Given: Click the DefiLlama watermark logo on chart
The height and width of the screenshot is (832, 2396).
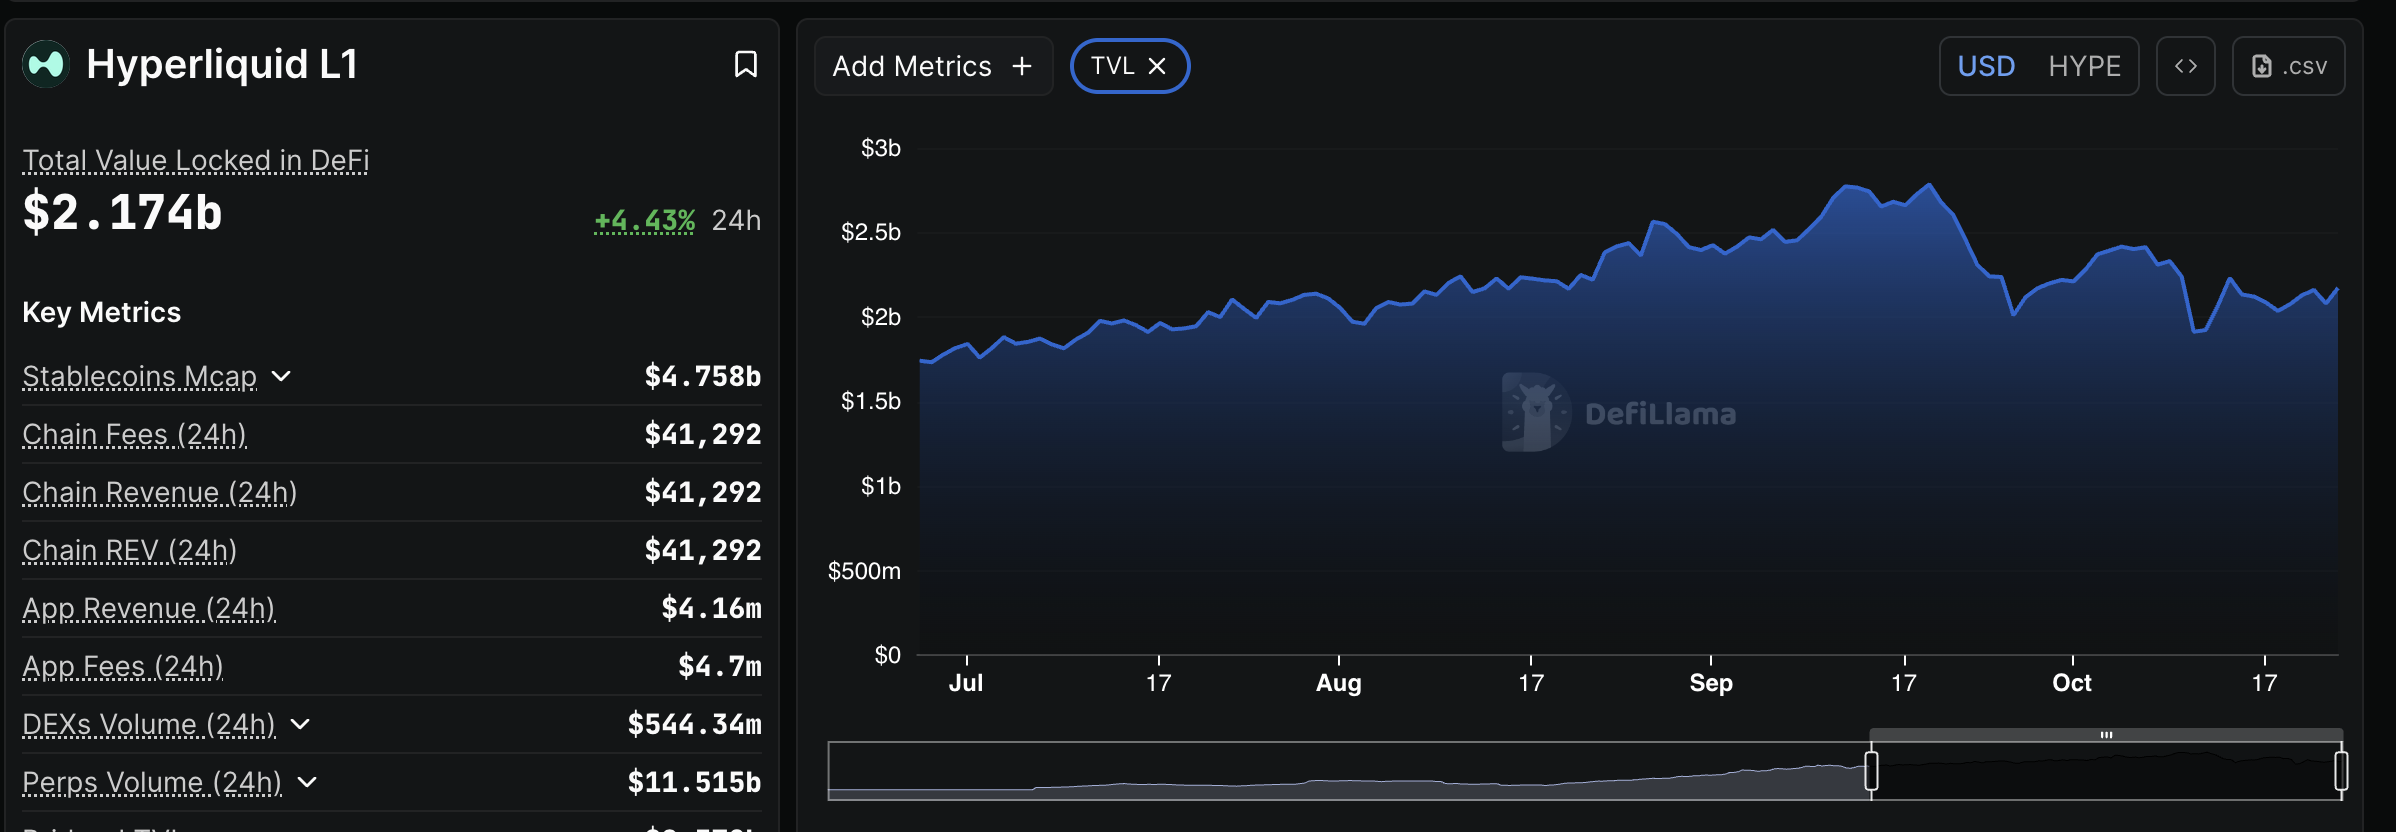Looking at the screenshot, I should coord(1535,412).
